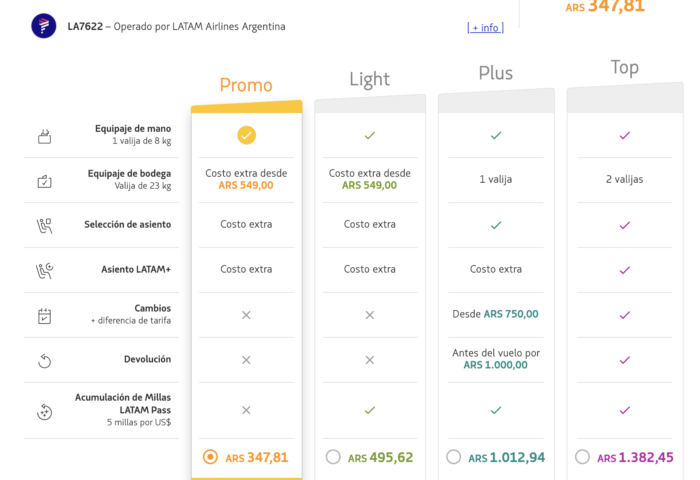Select the Light fare radio button
This screenshot has height=480, width=700.
tap(333, 457)
